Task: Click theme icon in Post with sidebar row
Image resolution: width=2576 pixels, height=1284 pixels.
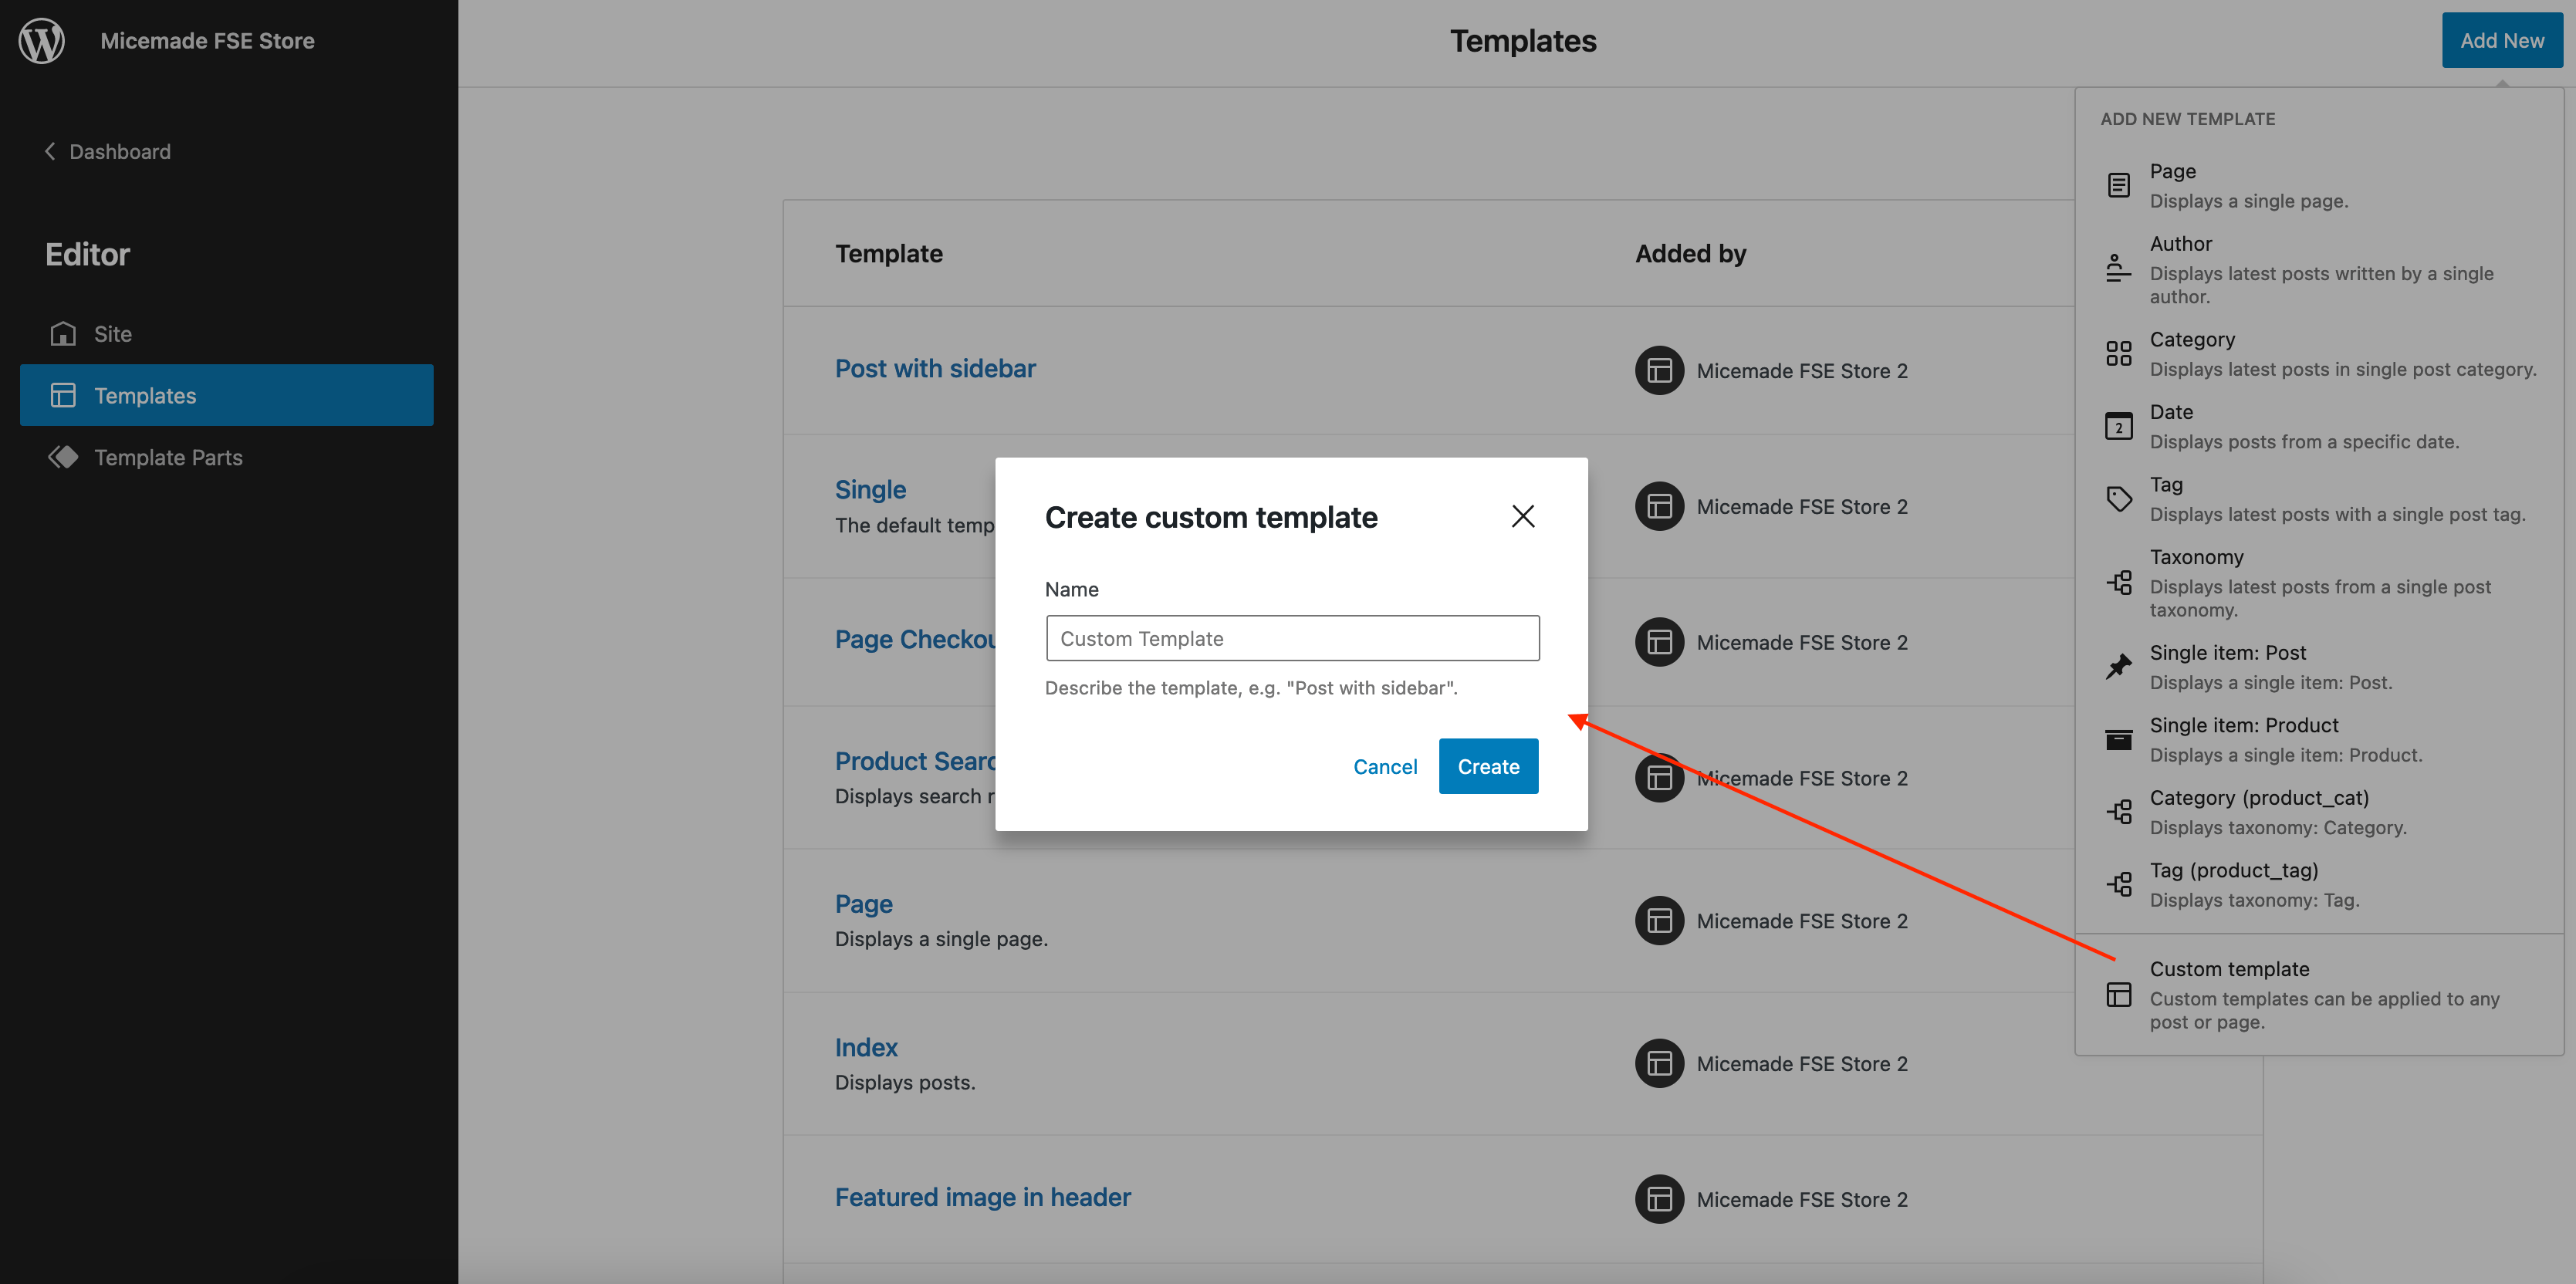Action: click(x=1659, y=370)
